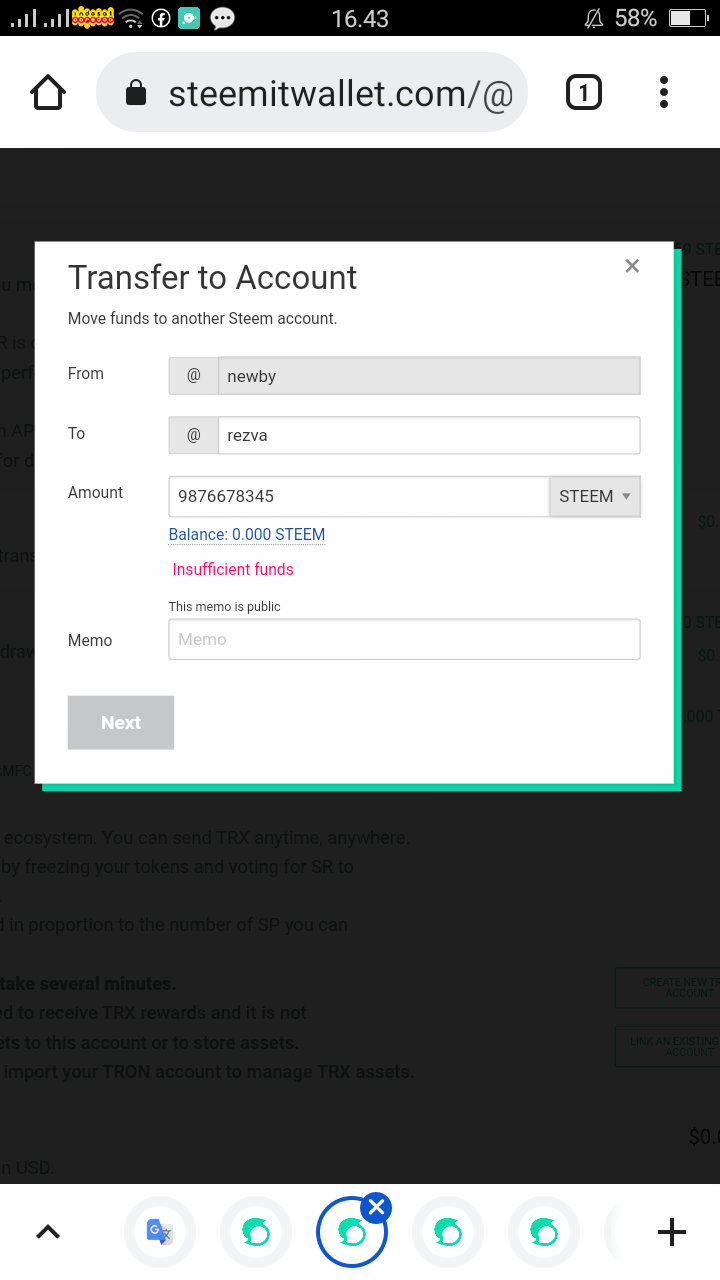This screenshot has width=720, height=1280.
Task: Tap the Google Translate tab icon
Action: (160, 1232)
